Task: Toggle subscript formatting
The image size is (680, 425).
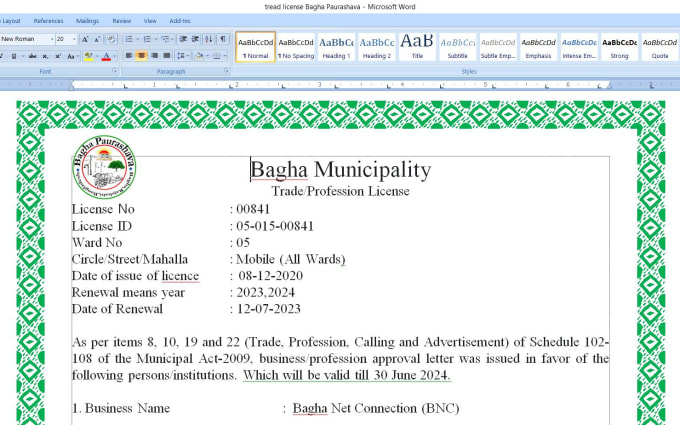Action: click(45, 56)
